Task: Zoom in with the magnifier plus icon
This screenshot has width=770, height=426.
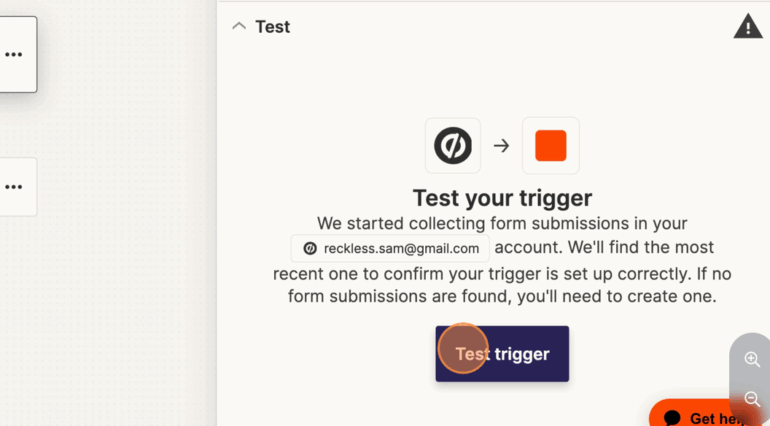Action: (x=752, y=360)
